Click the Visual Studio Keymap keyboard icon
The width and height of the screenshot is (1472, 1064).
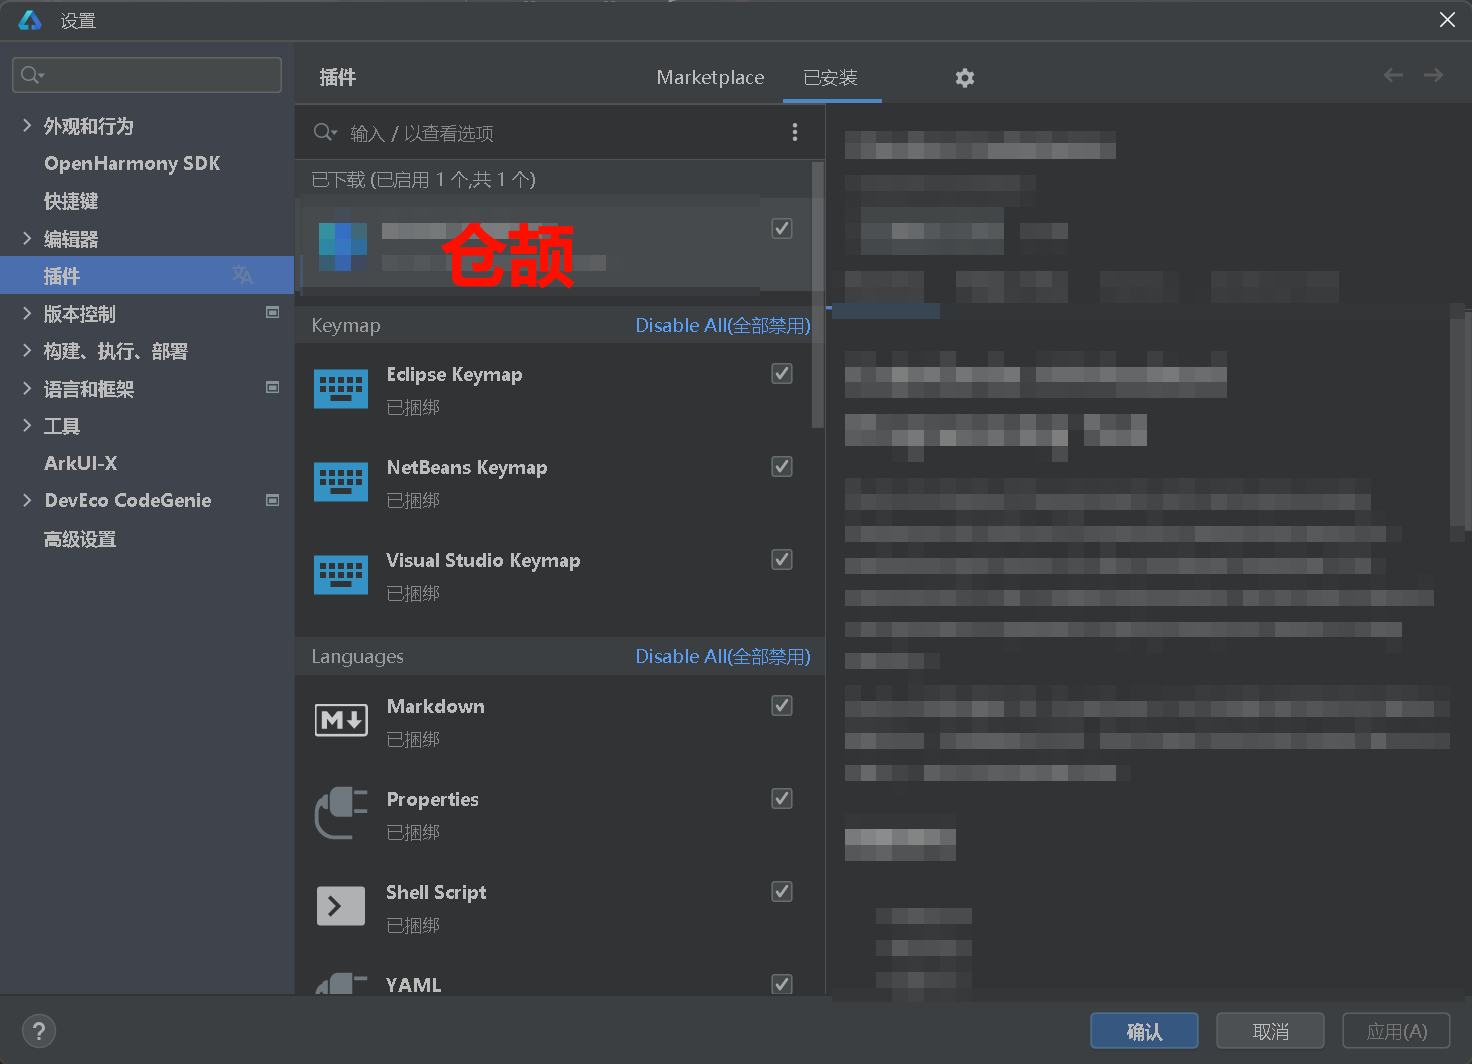pos(341,575)
